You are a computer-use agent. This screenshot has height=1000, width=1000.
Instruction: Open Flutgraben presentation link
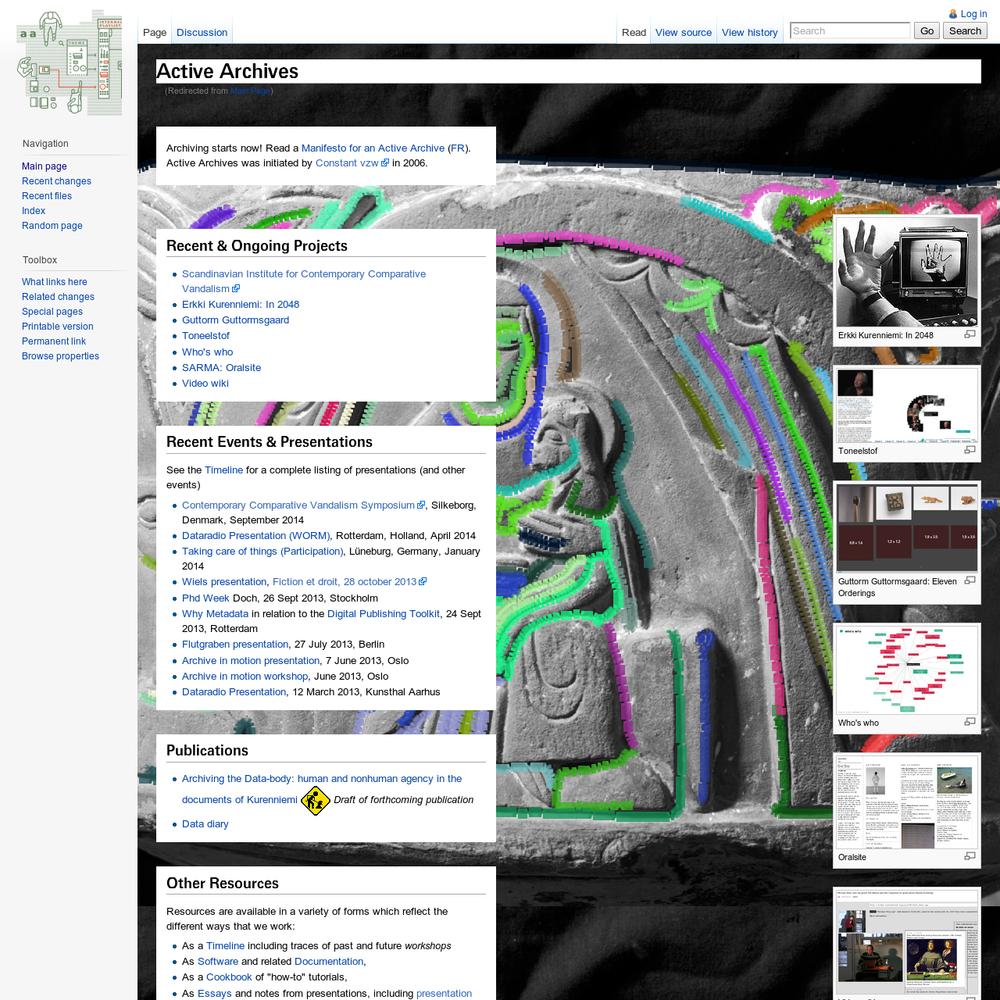235,644
